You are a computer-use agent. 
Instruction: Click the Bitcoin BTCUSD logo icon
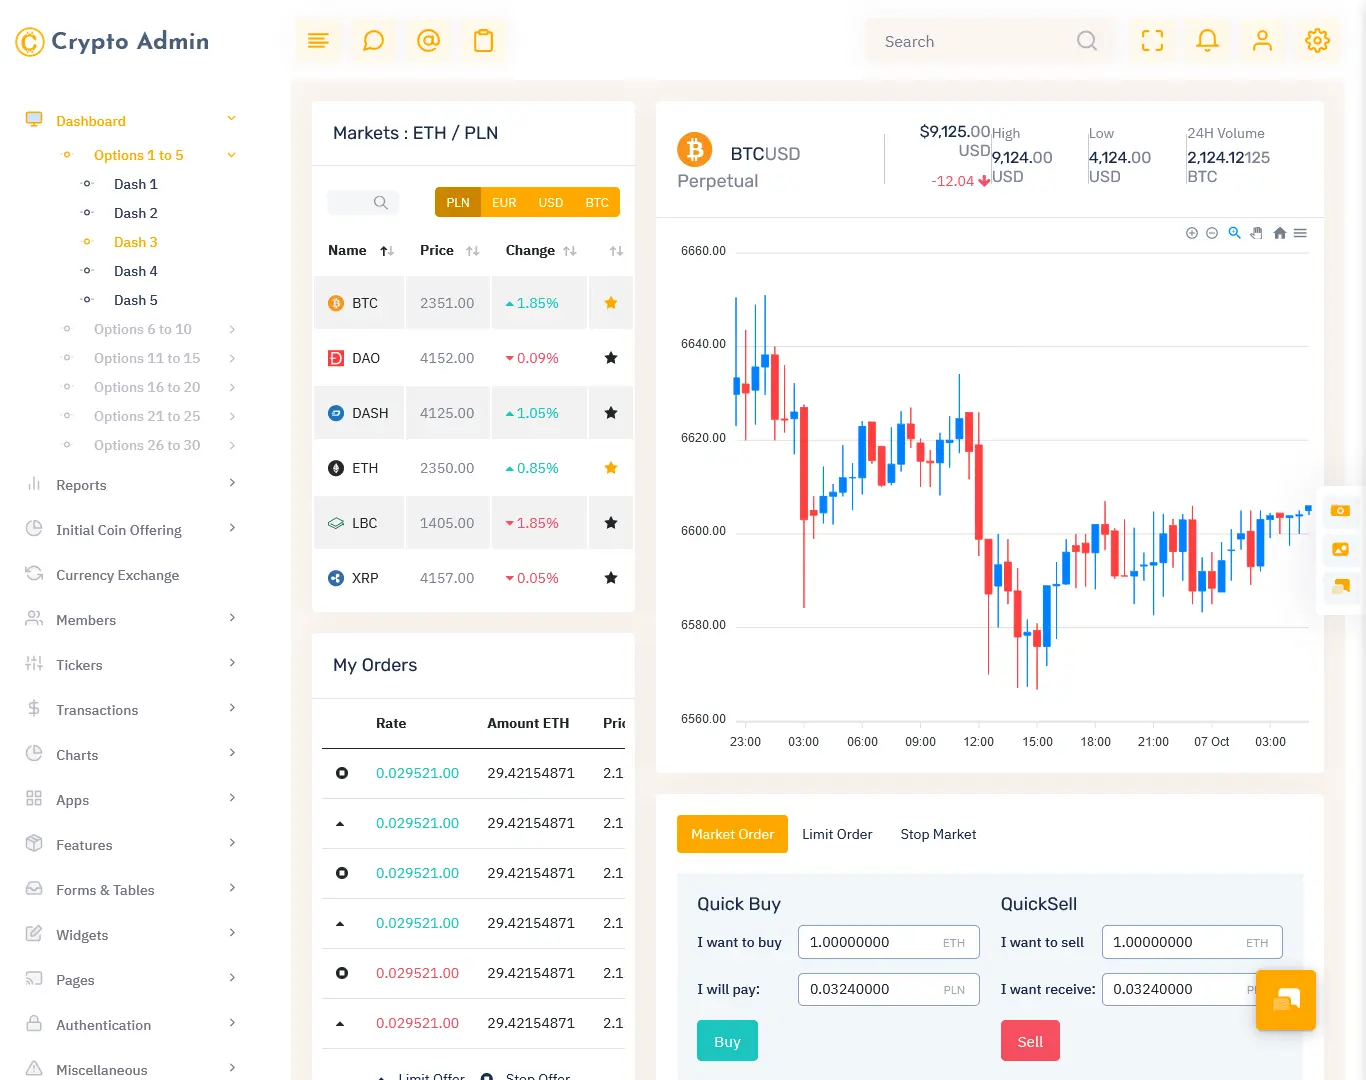(695, 150)
